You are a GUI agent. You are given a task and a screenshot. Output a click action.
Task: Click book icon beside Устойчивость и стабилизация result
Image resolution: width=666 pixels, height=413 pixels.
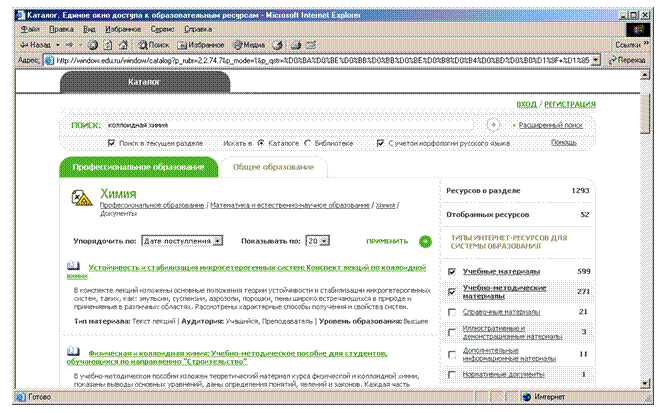pos(73,266)
